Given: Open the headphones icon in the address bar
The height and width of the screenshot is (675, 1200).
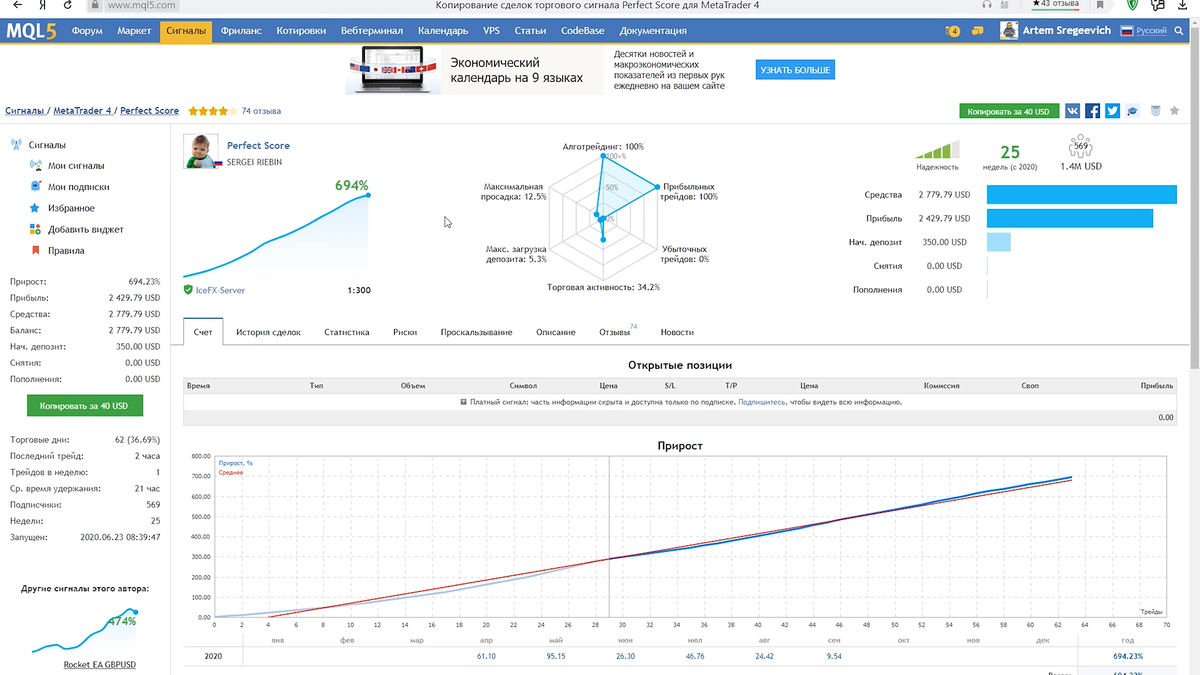Looking at the screenshot, I should [x=985, y=5].
